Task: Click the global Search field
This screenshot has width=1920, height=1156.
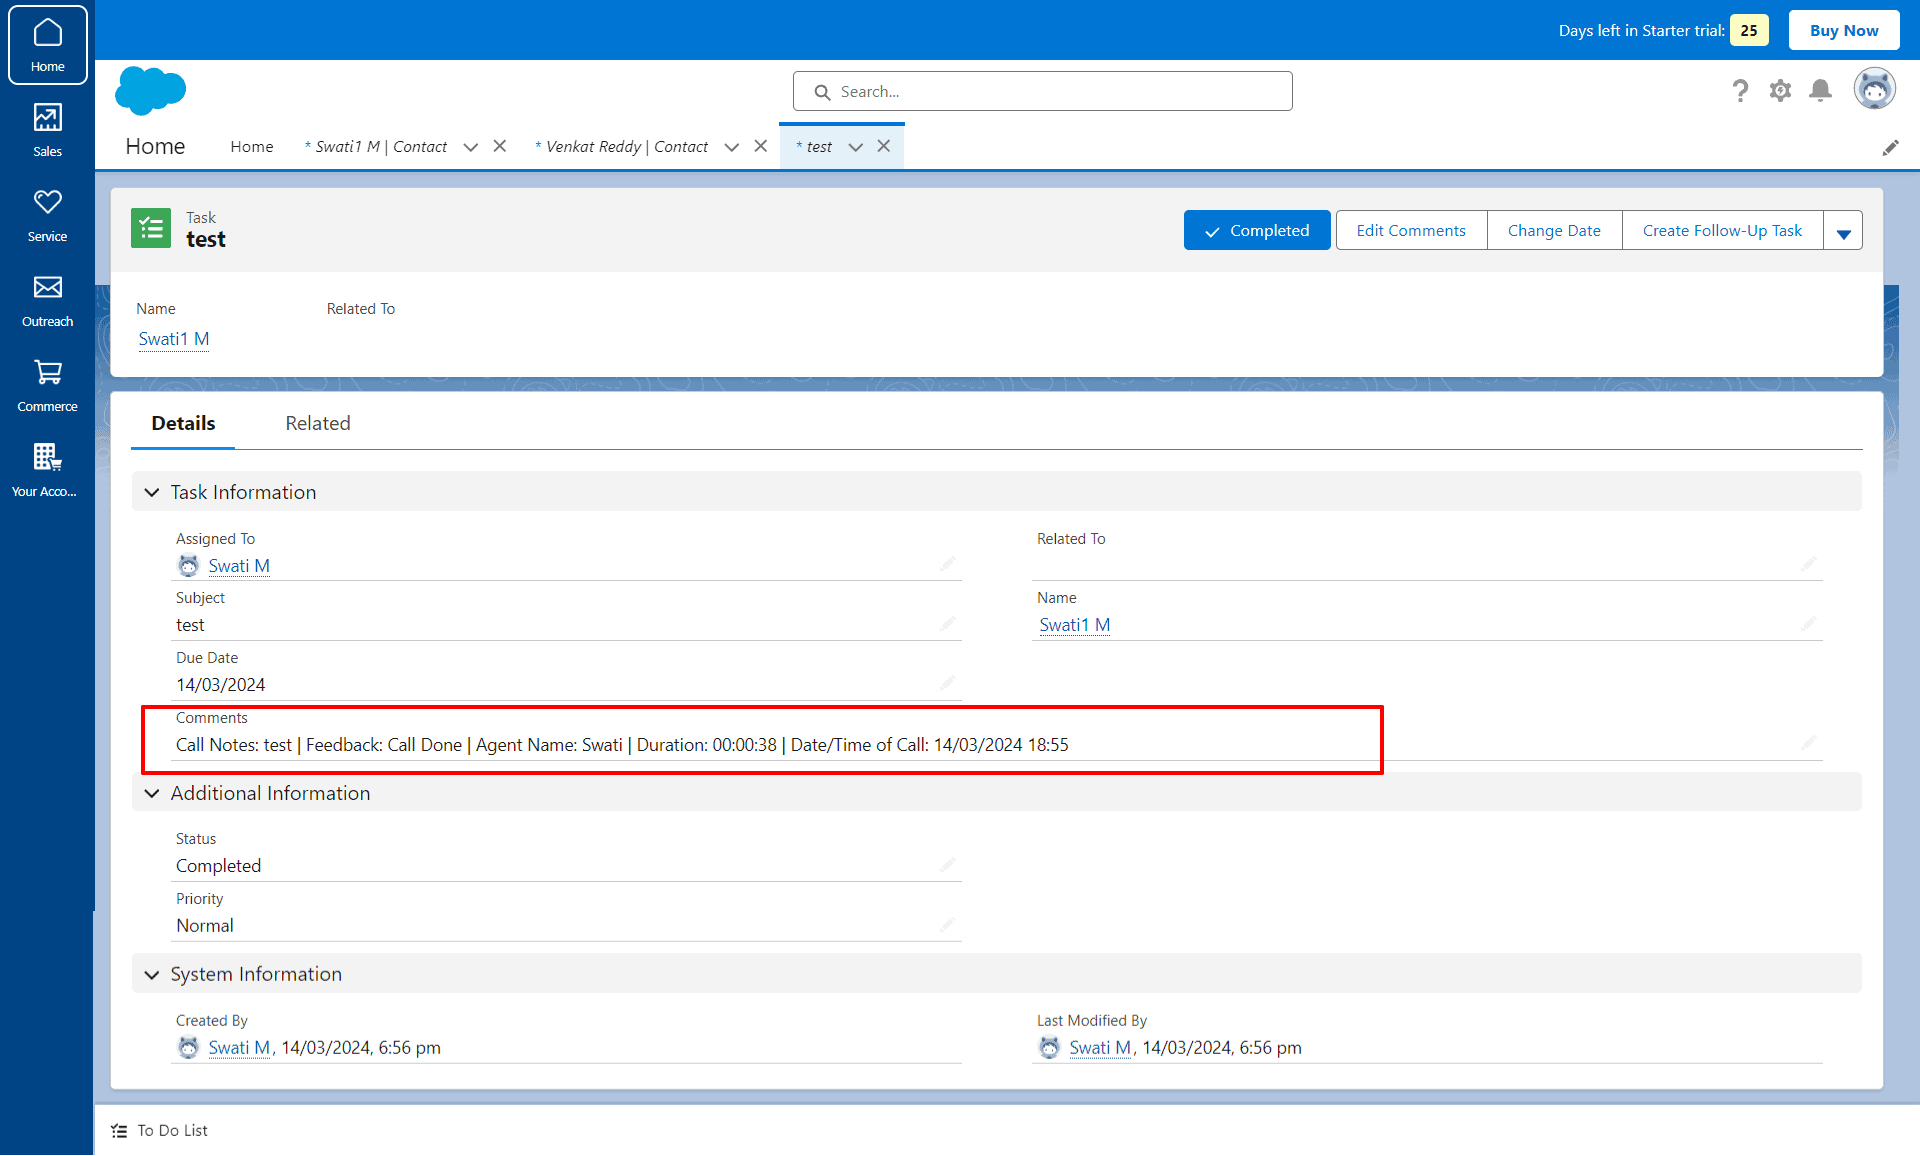Action: point(1042,91)
